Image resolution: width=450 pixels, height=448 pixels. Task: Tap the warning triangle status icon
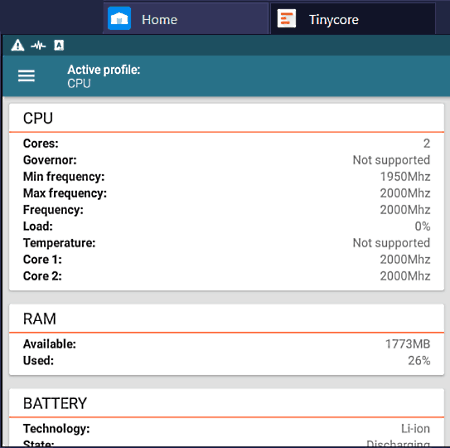click(x=18, y=45)
